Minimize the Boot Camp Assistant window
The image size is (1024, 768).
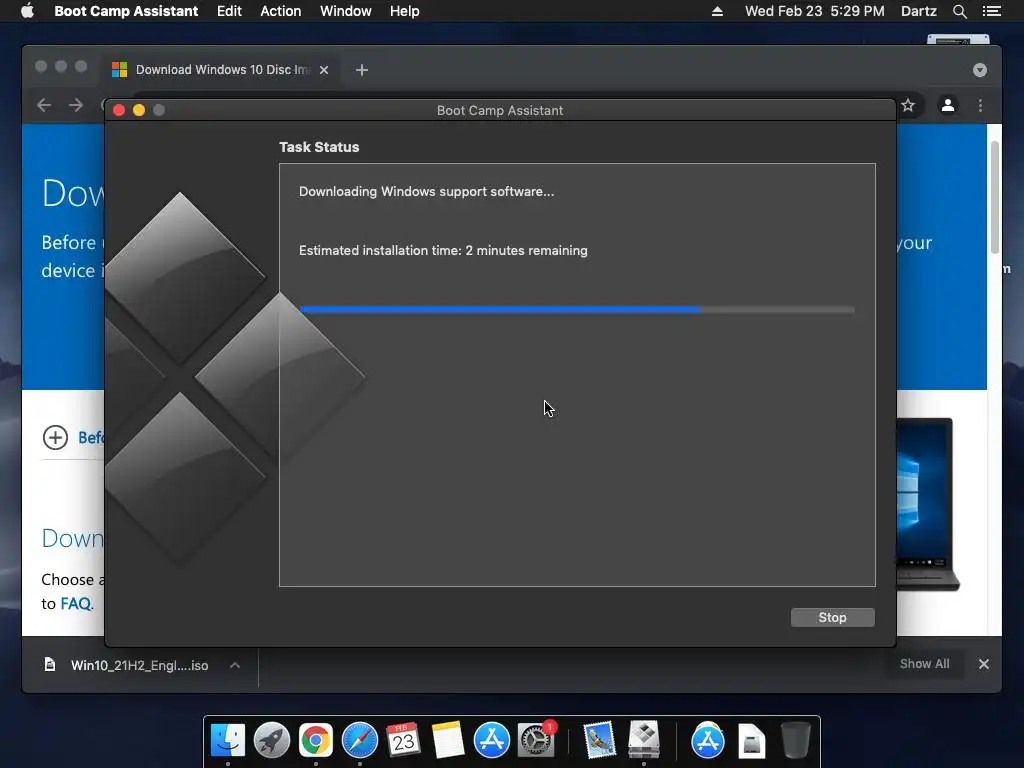[138, 110]
